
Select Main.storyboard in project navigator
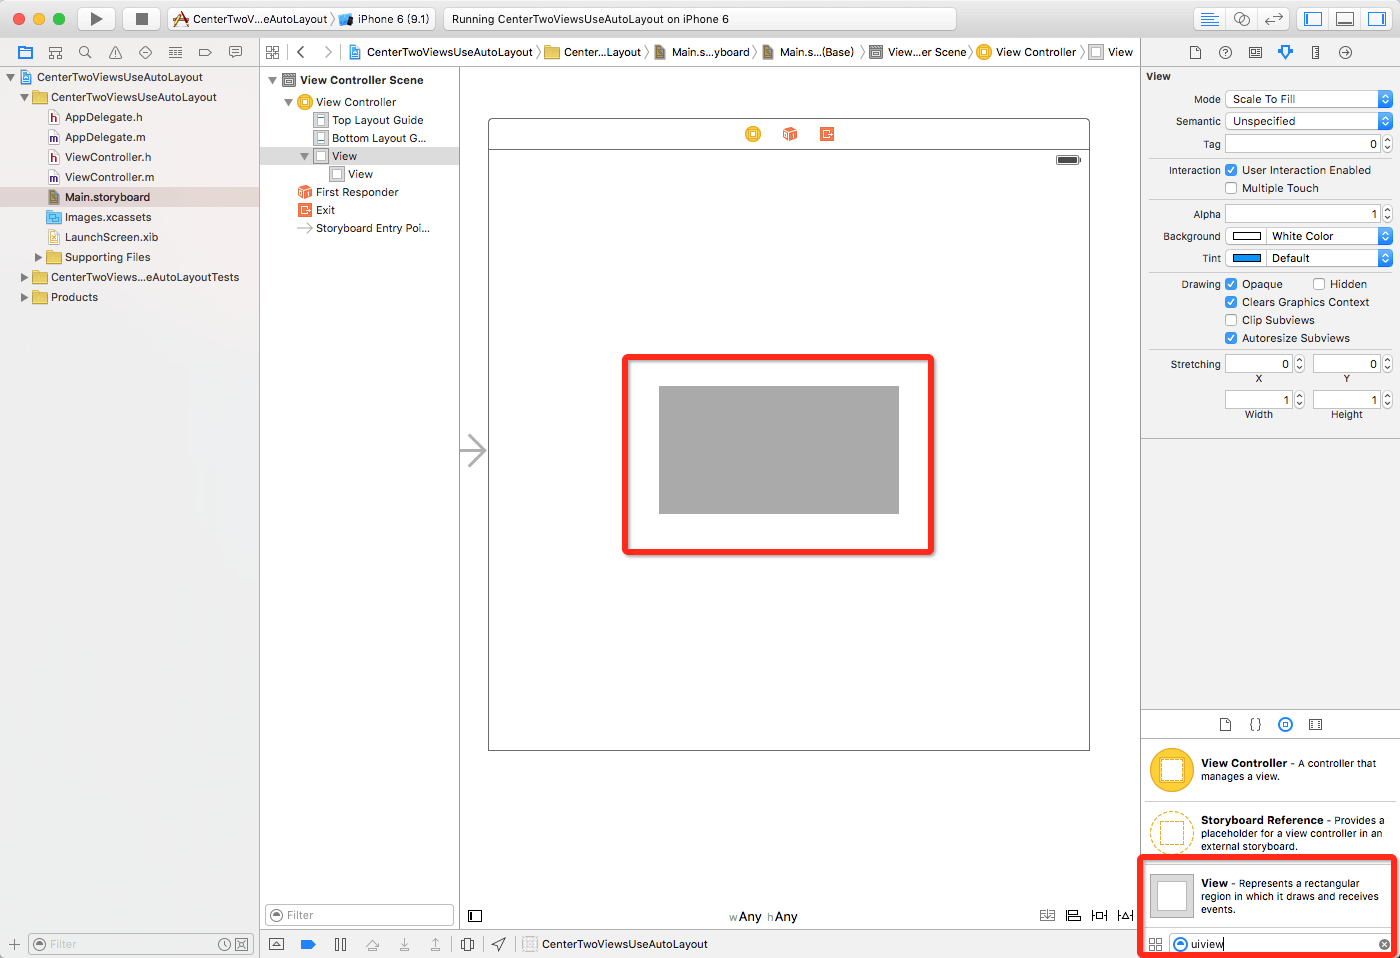click(107, 197)
